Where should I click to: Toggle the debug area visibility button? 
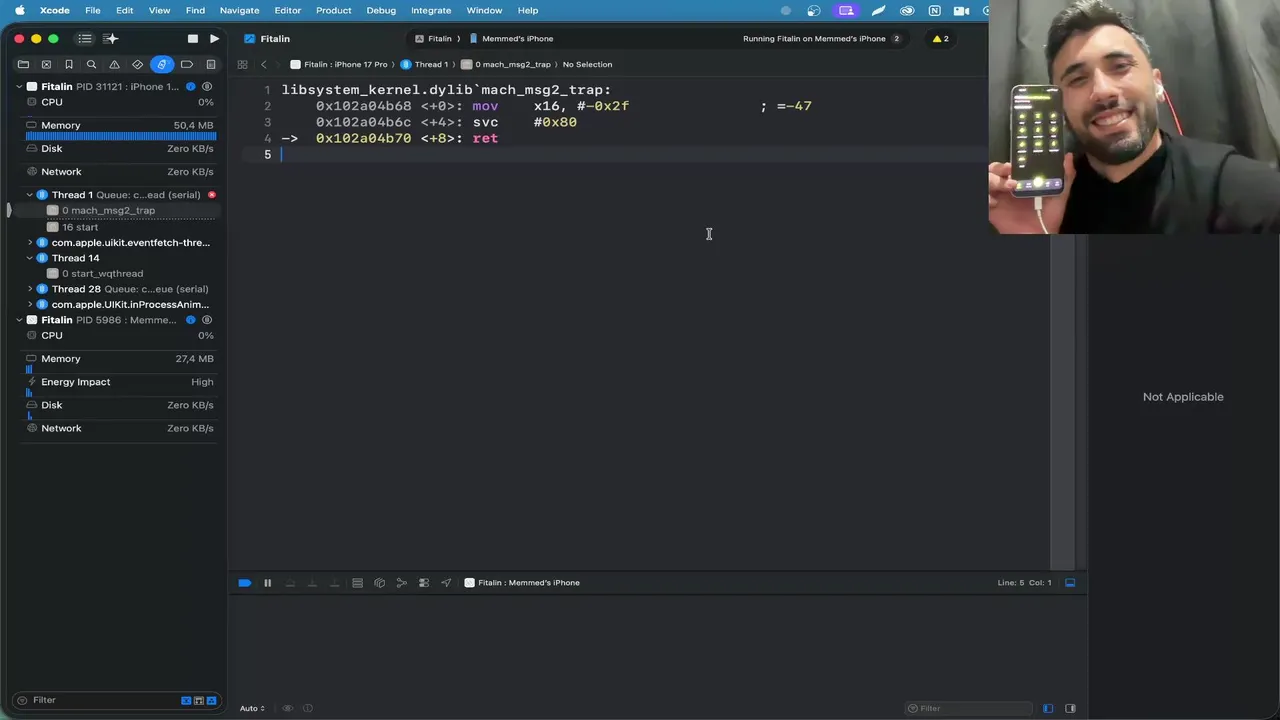point(1070,582)
